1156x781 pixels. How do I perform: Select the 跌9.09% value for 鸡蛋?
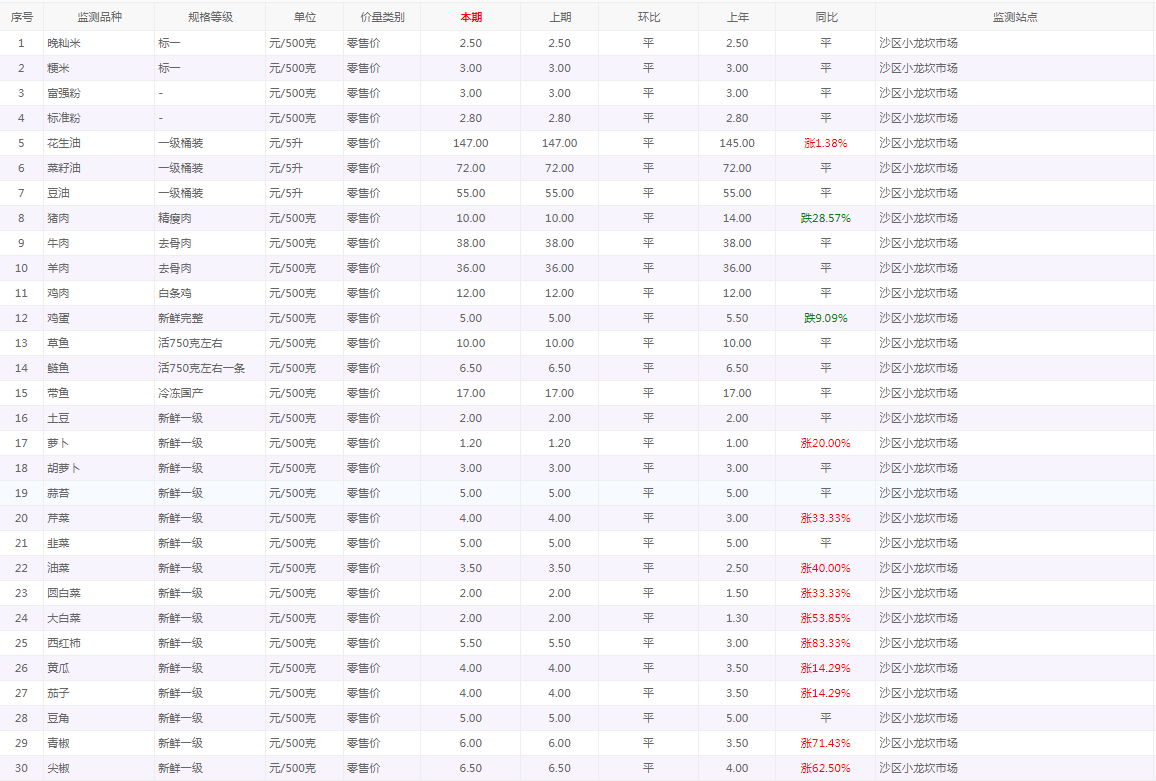click(x=825, y=318)
